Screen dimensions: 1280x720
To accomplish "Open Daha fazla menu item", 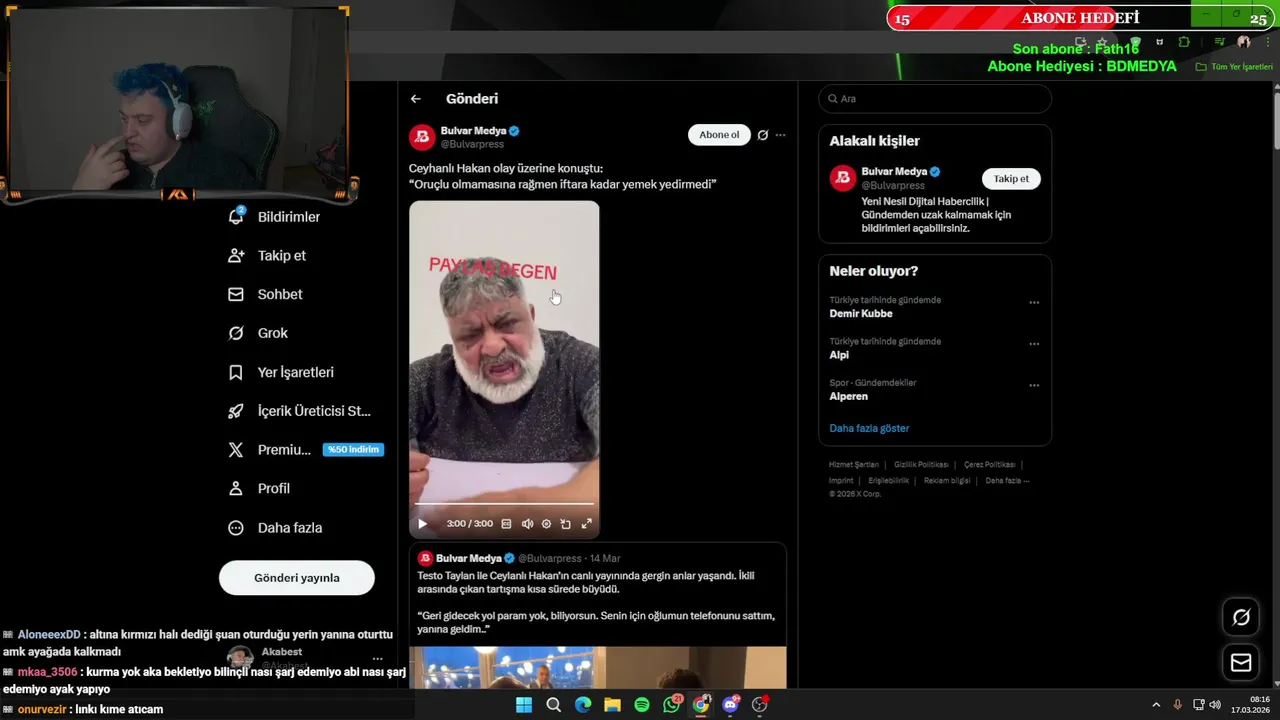I will click(x=290, y=528).
